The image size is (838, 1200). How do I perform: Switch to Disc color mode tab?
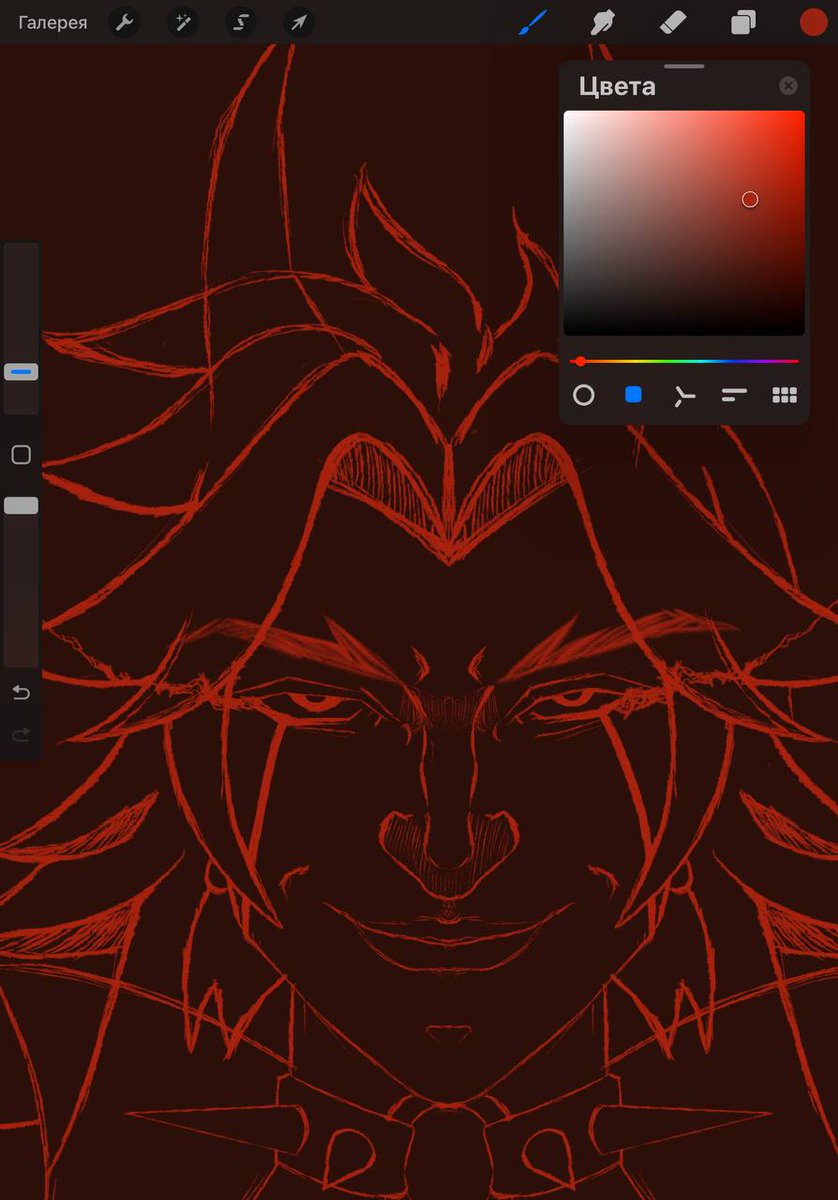[x=583, y=395]
